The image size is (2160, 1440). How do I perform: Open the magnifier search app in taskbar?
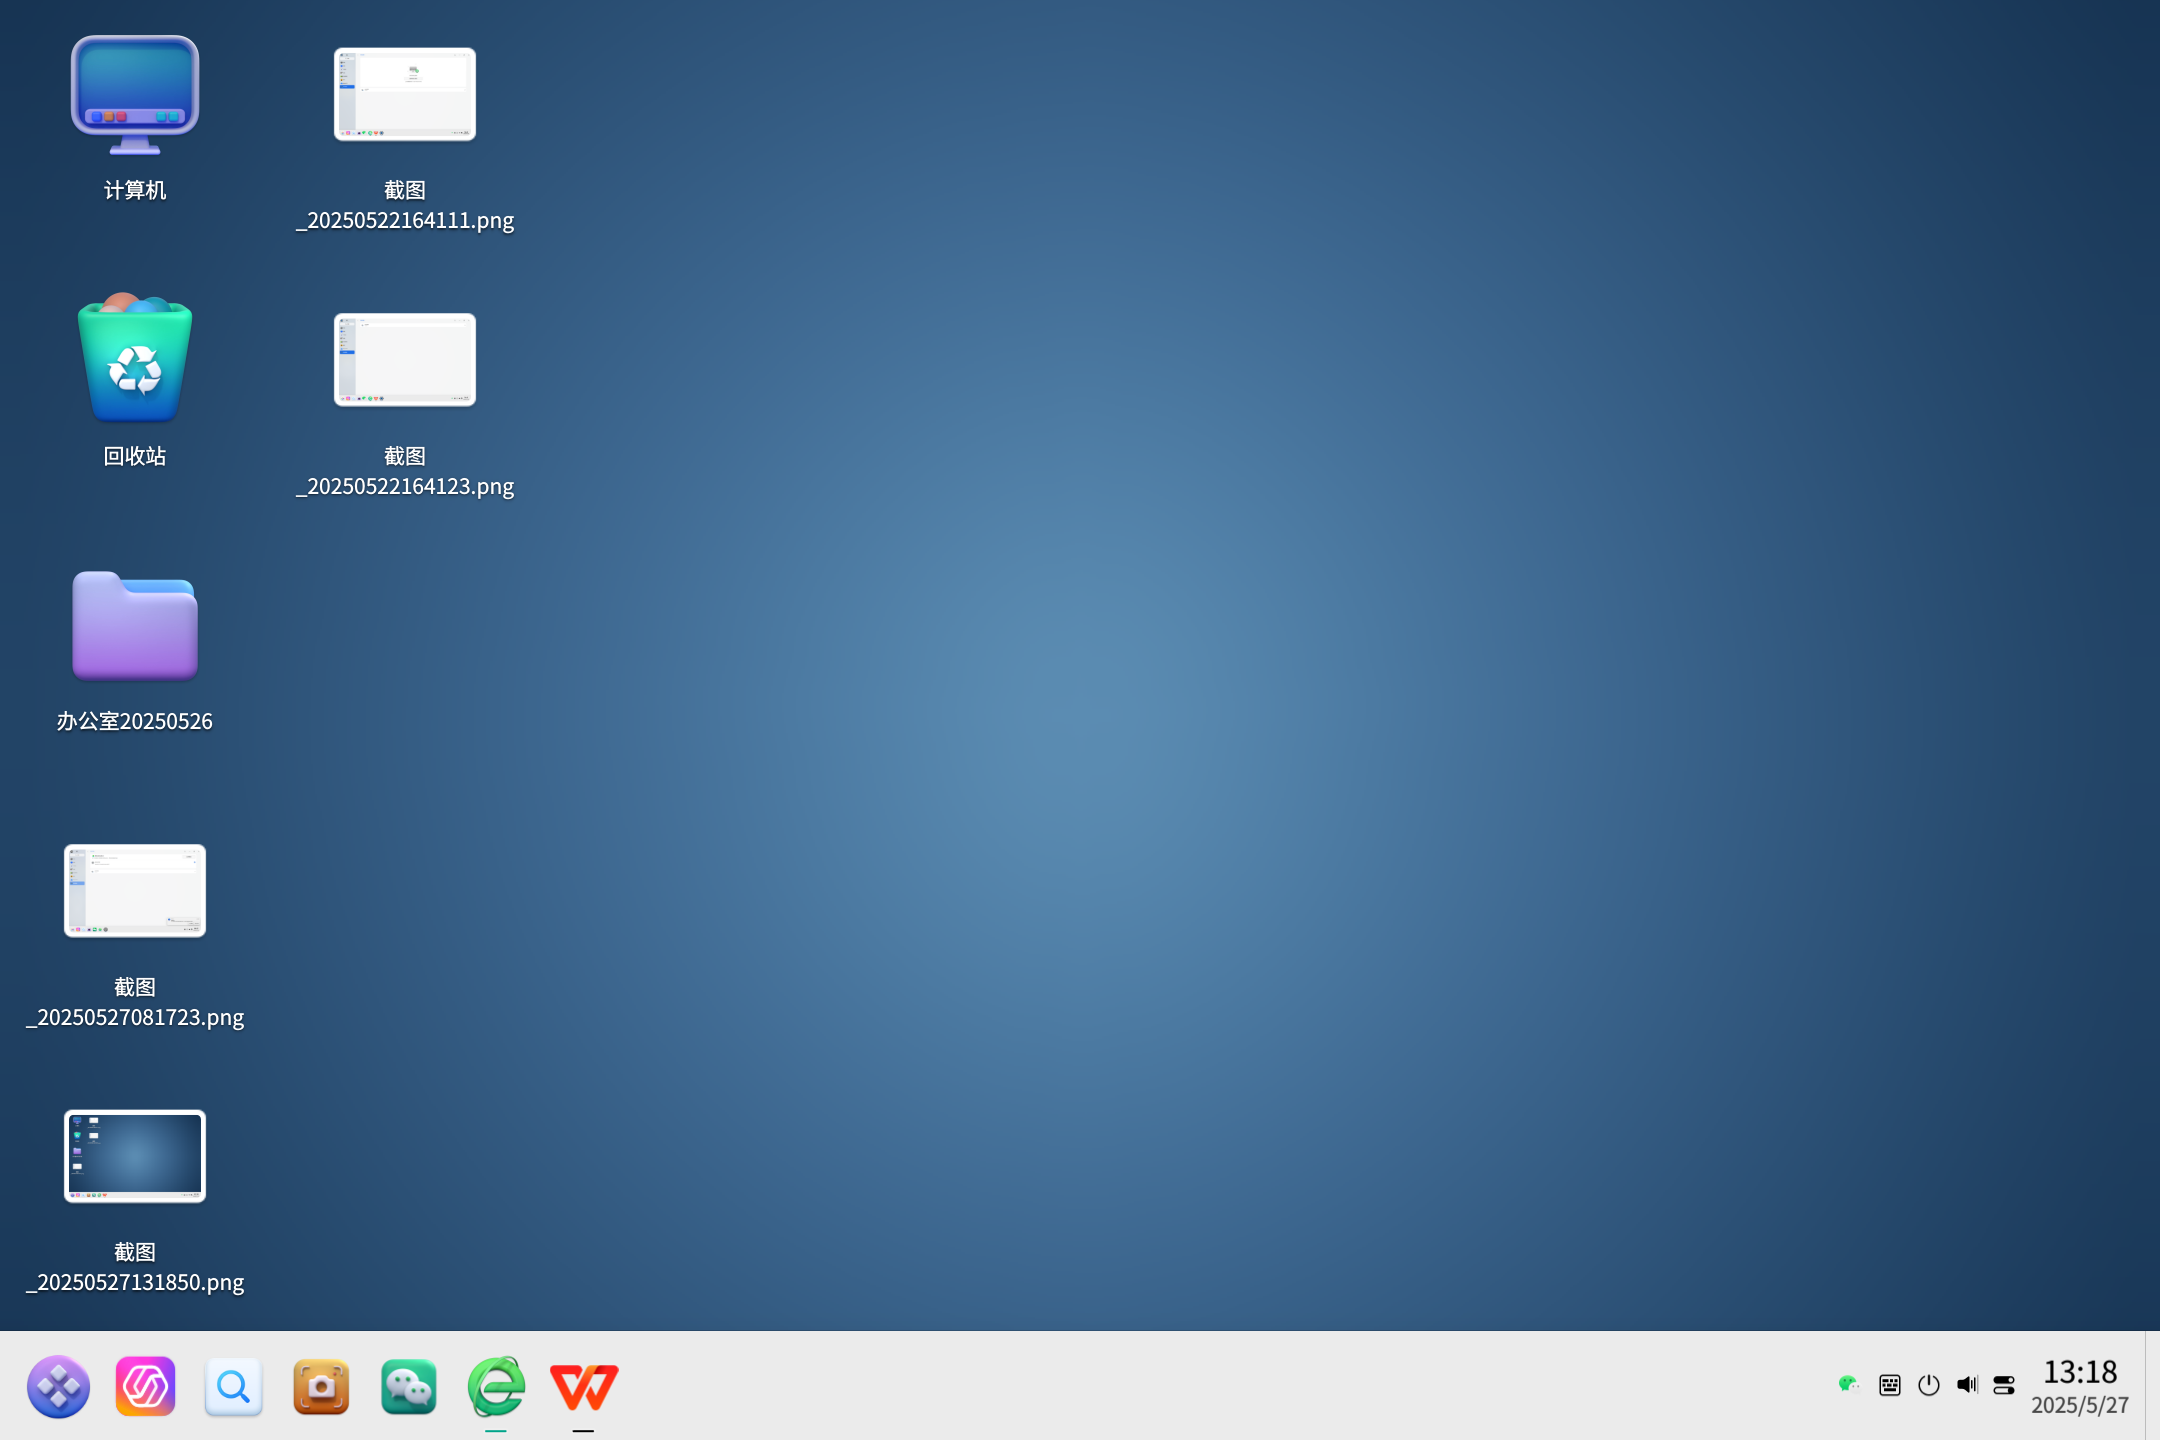coord(234,1386)
